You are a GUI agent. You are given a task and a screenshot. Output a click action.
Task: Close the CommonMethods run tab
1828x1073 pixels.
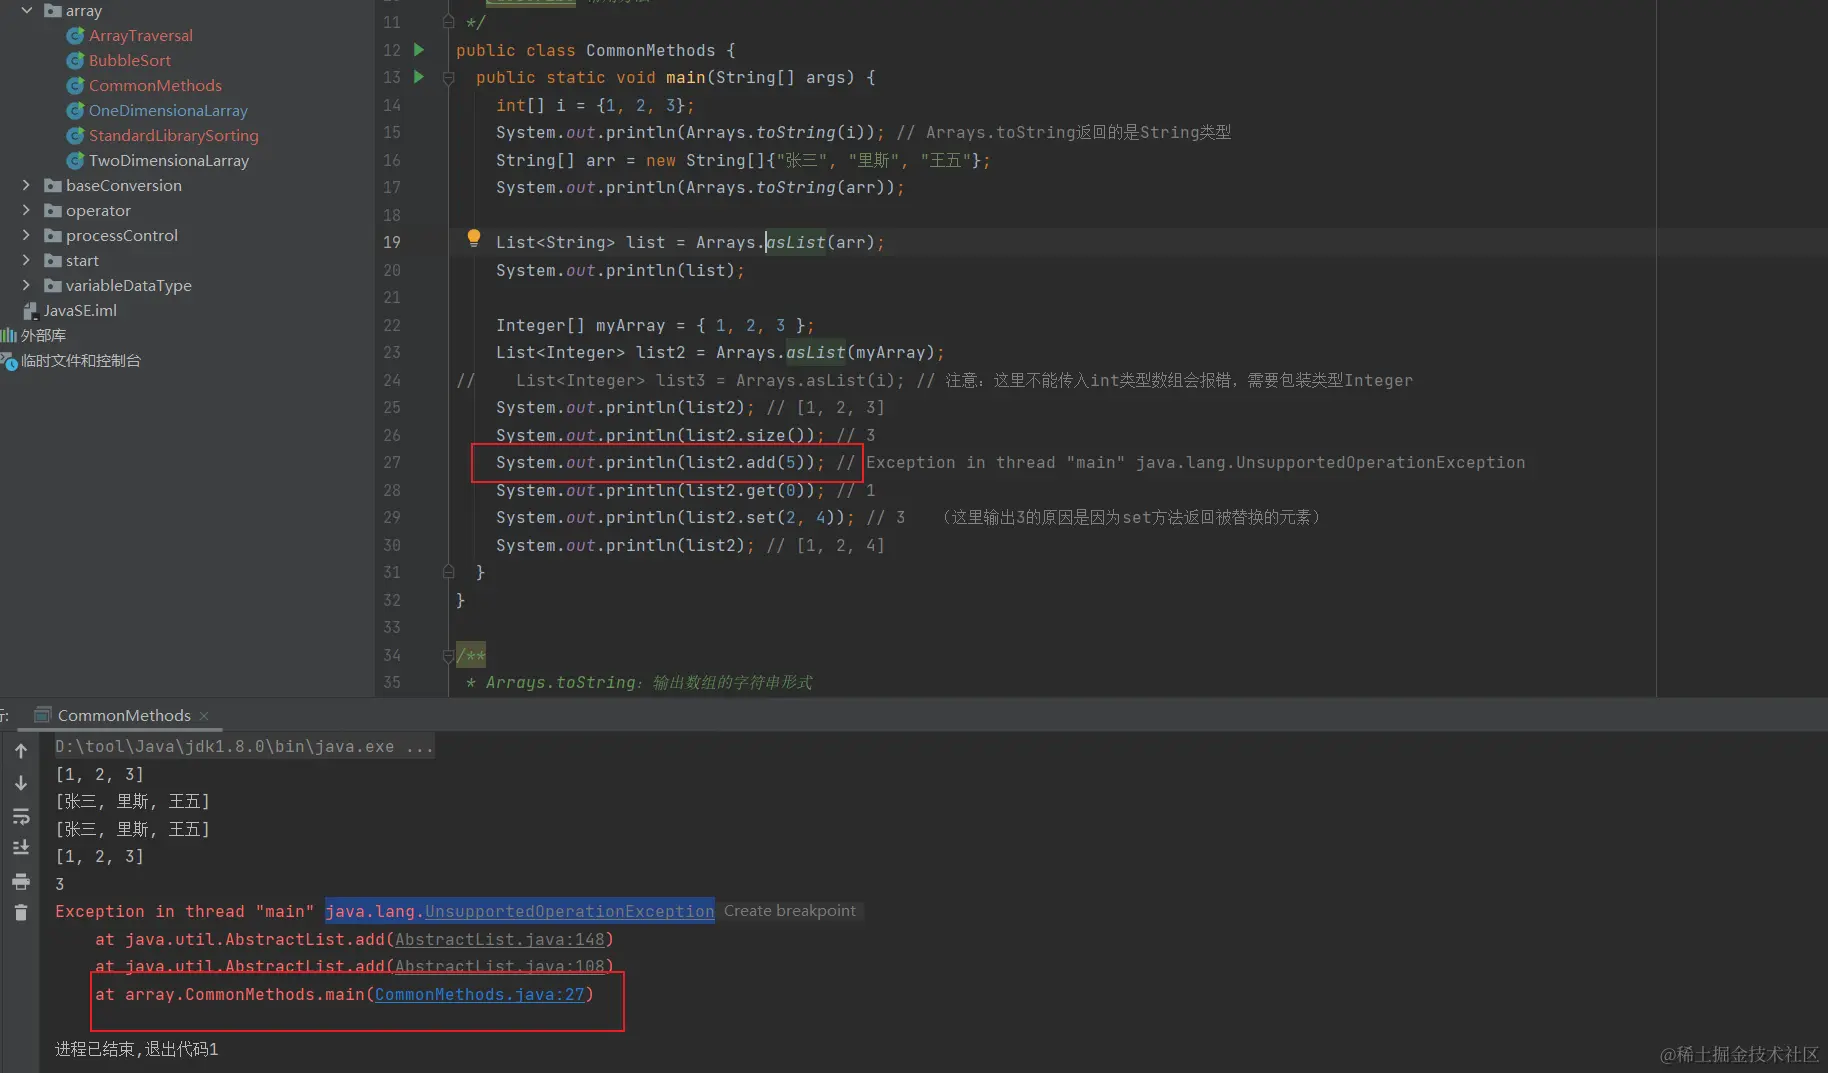(204, 716)
